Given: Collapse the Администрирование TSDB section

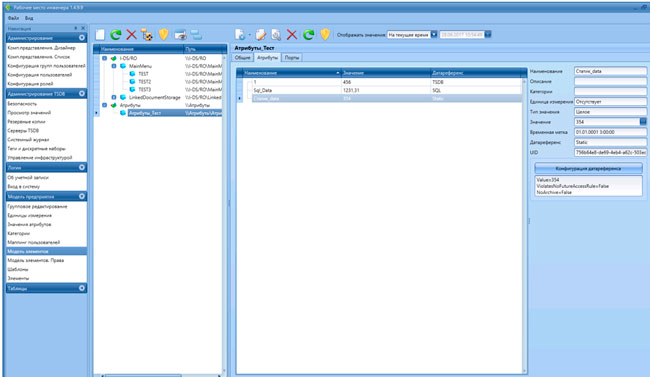Looking at the screenshot, I should pyautogui.click(x=82, y=94).
